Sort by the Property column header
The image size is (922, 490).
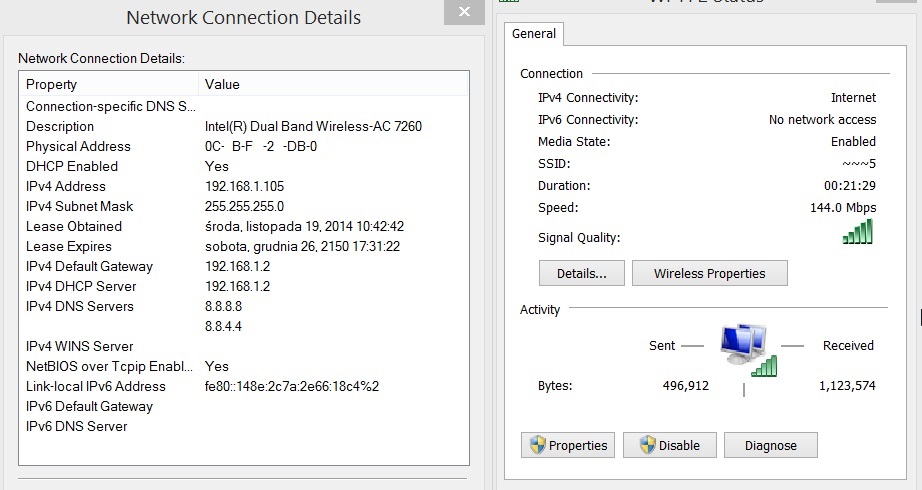(110, 84)
